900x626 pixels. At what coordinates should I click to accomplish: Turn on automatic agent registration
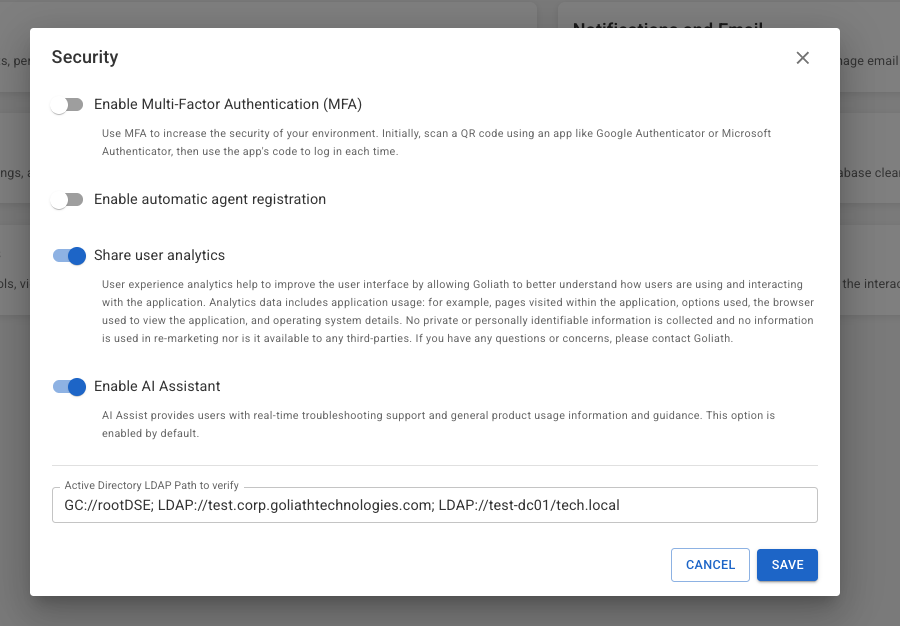[x=67, y=200]
